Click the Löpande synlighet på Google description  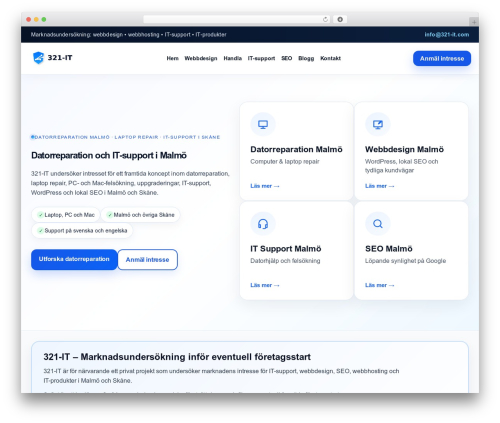tap(405, 261)
